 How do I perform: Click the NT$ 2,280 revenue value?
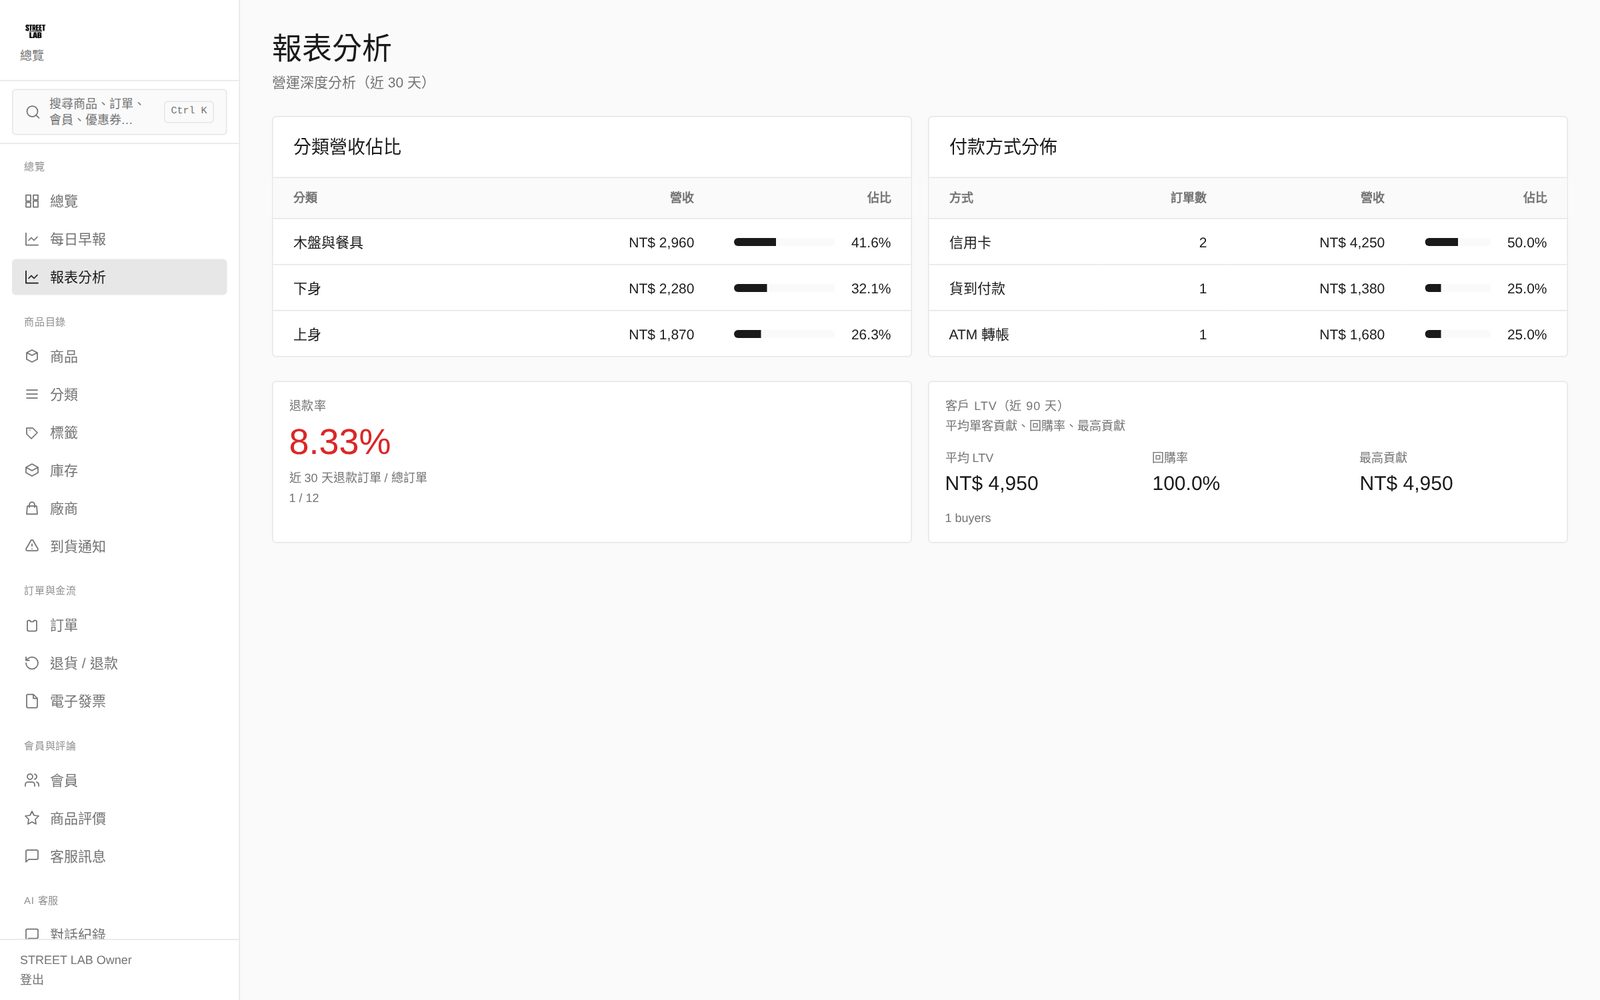tap(661, 288)
